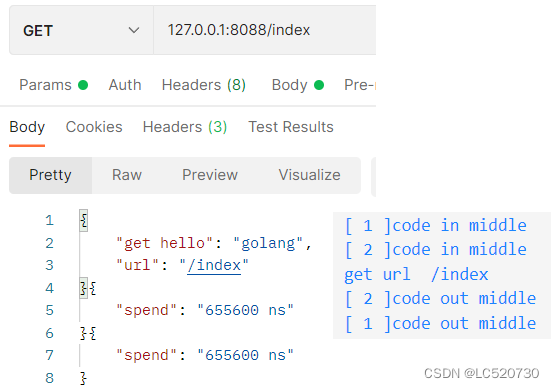
Task: Click line number 1 in response gutter
Action: pyautogui.click(x=49, y=221)
